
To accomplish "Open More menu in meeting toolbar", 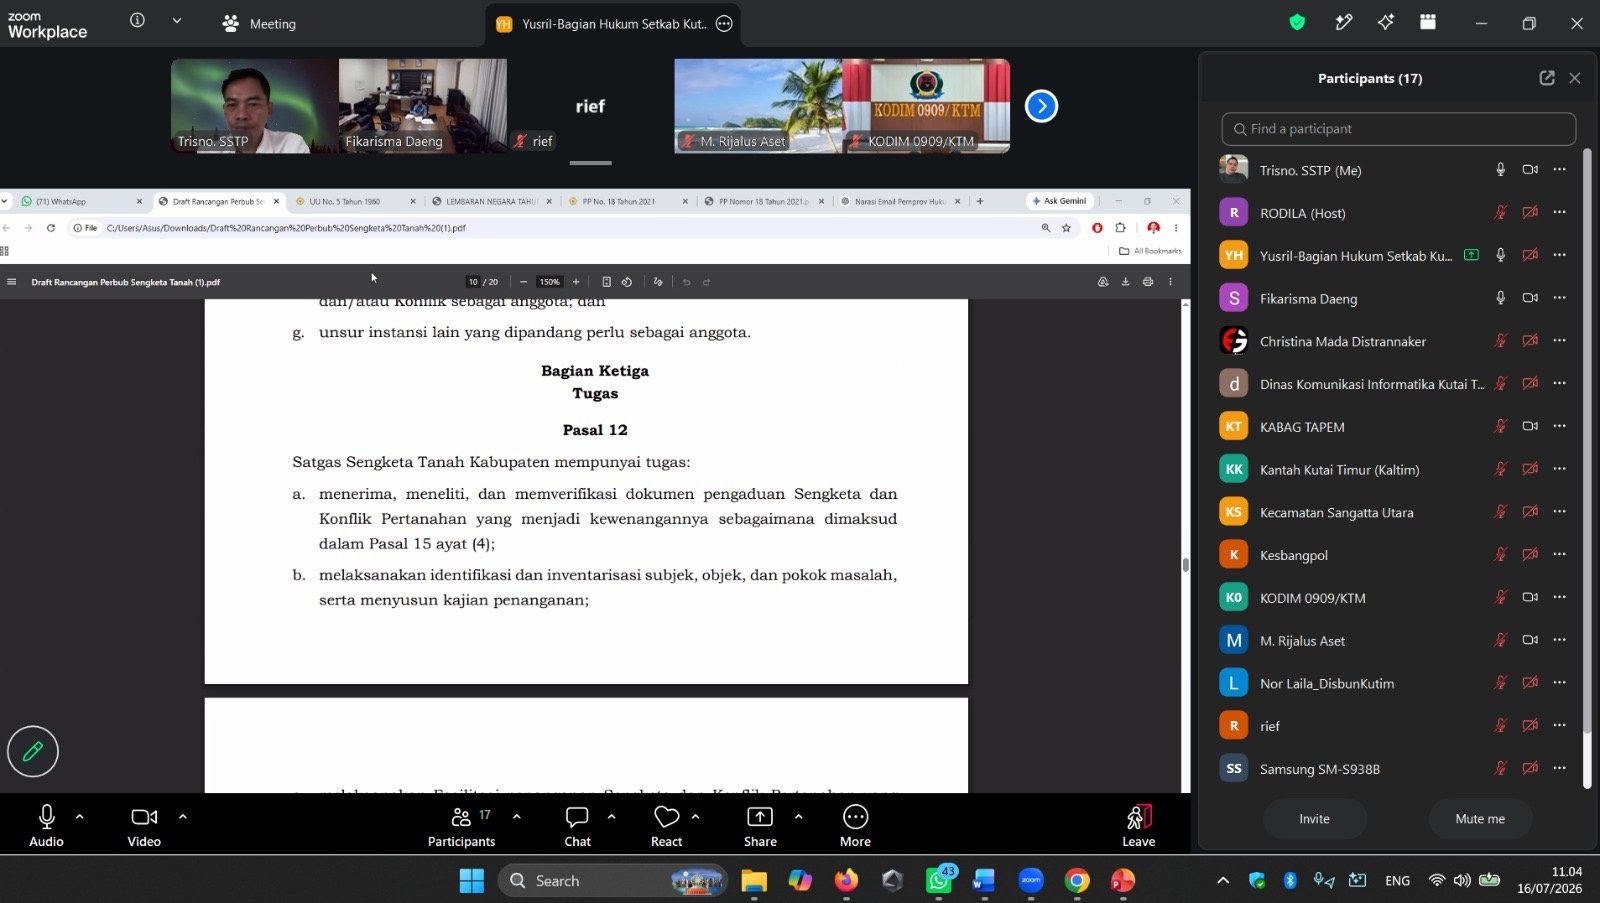I will 855,825.
